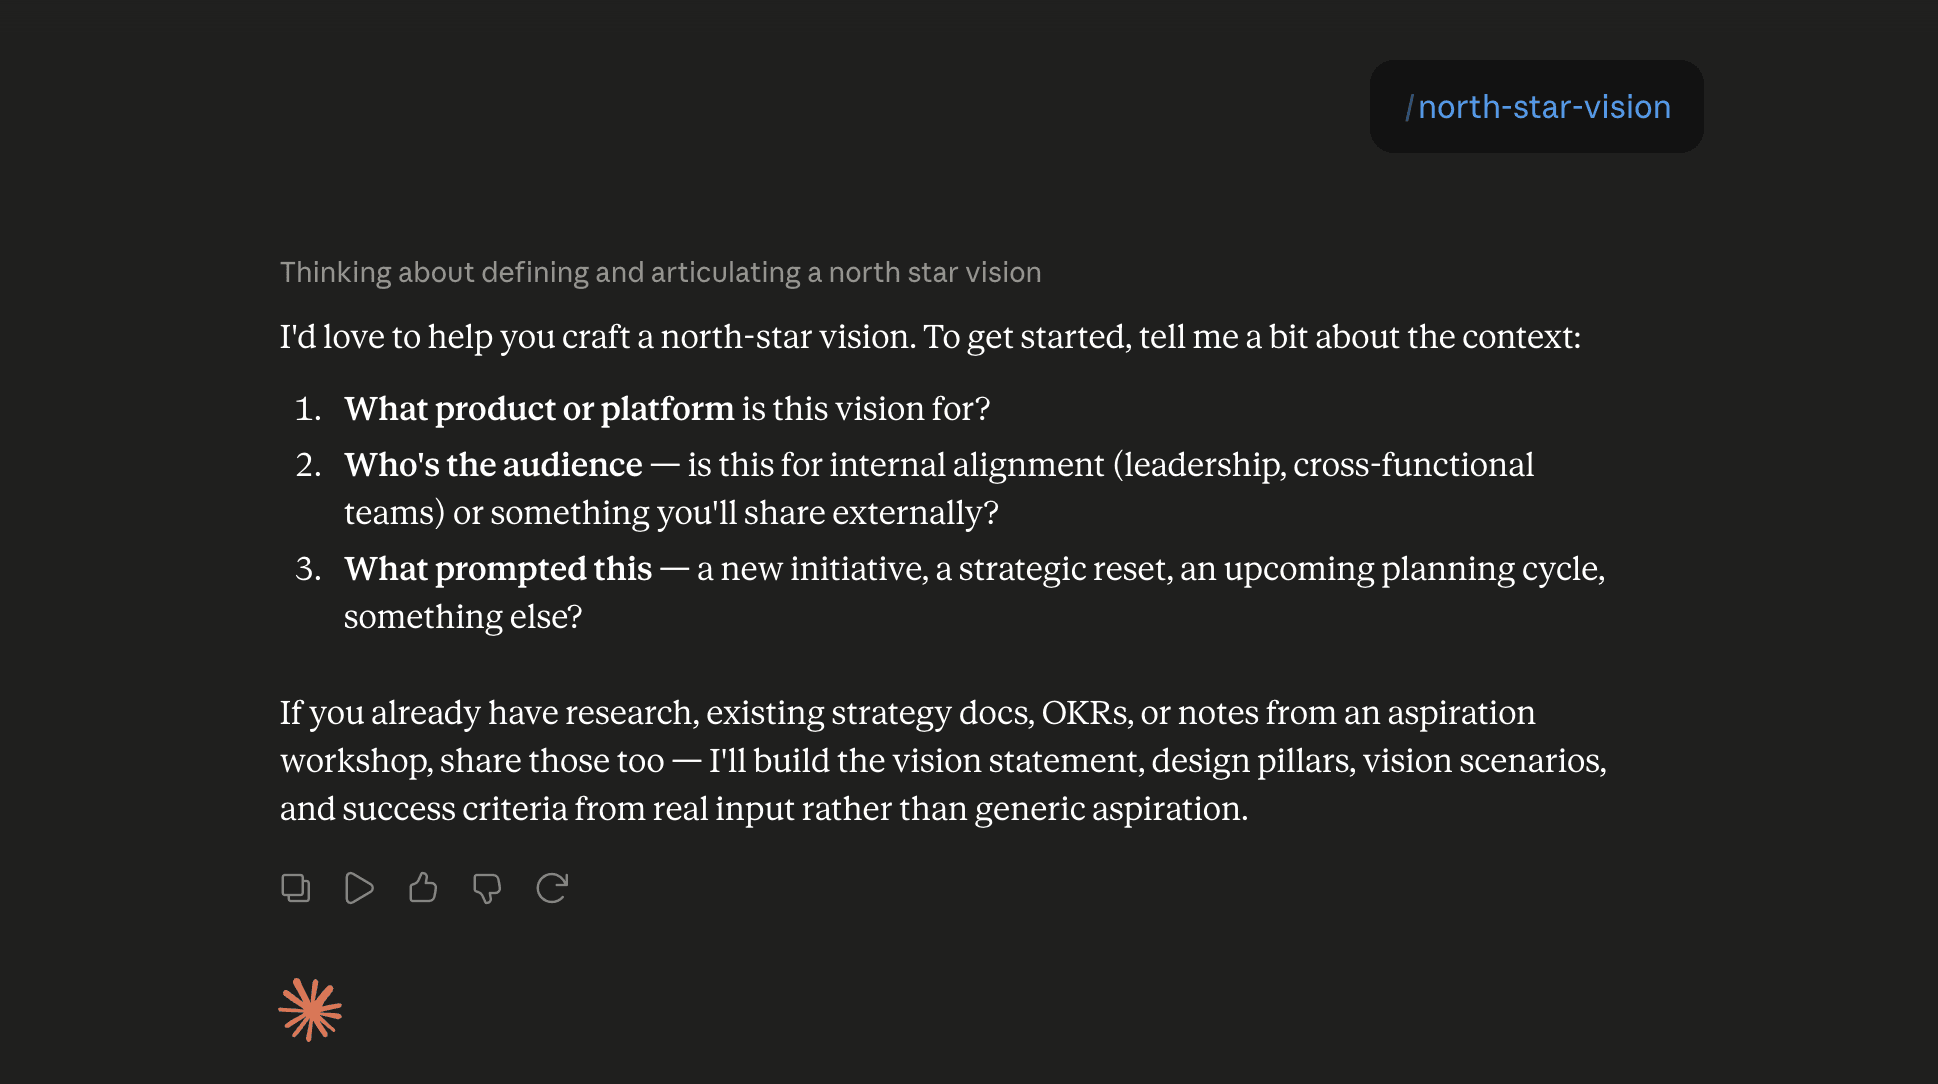This screenshot has height=1084, width=1938.
Task: Retry the response with the regenerate icon
Action: [x=551, y=888]
